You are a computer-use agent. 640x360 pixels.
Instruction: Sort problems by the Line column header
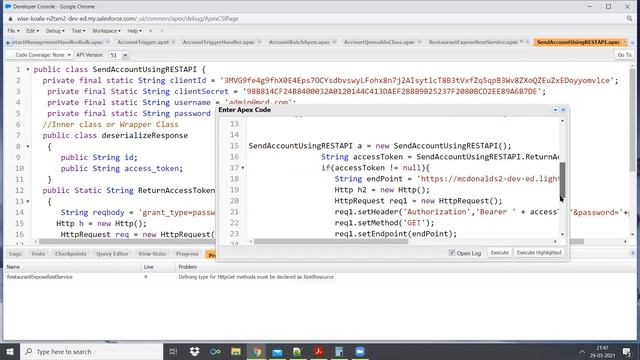[158, 267]
